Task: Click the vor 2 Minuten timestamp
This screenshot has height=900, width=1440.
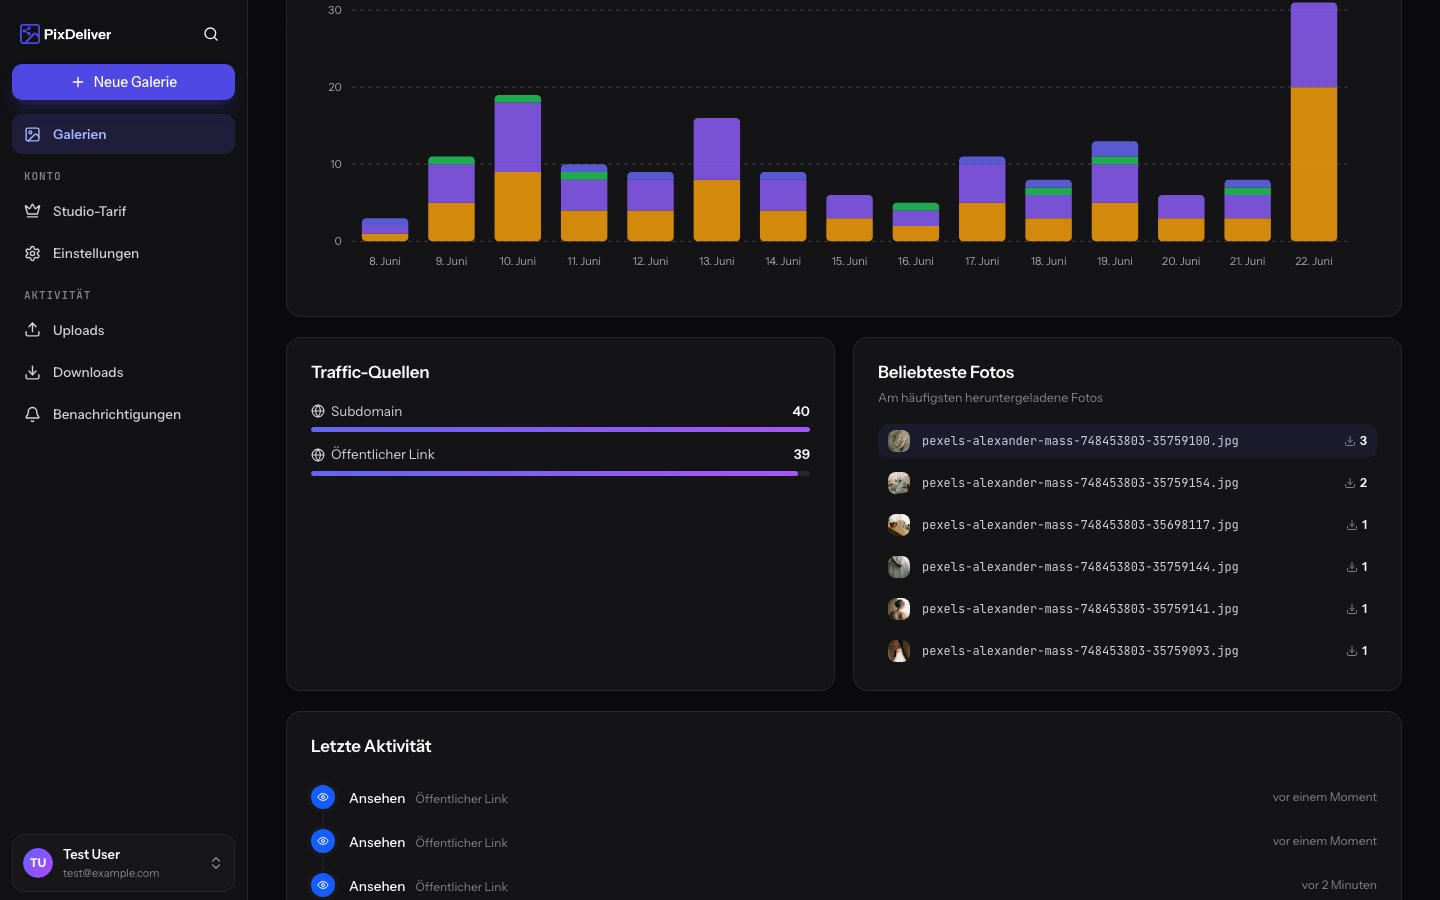Action: coord(1339,885)
